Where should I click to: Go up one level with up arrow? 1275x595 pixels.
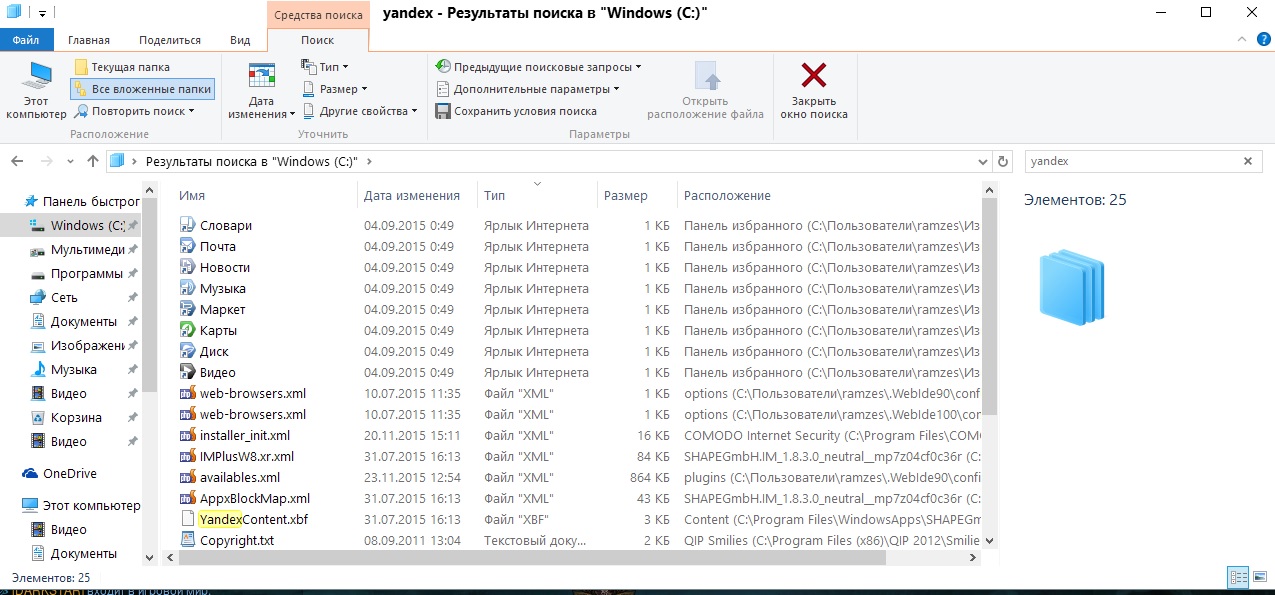pos(93,161)
